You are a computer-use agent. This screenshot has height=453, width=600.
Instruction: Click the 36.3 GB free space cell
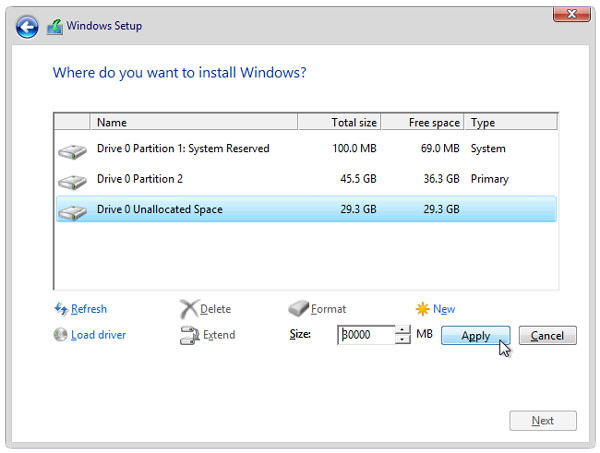pos(441,179)
